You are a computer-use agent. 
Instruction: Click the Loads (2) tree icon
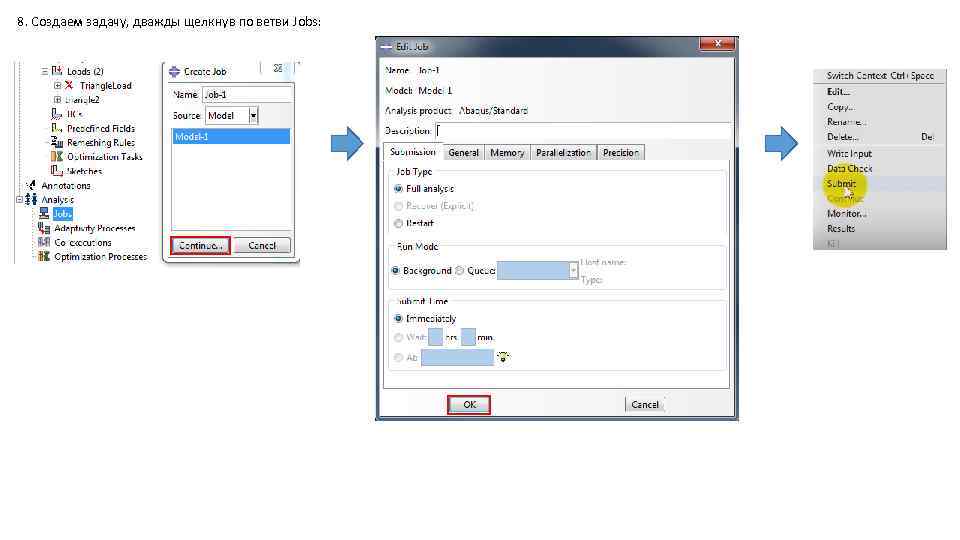click(57, 71)
